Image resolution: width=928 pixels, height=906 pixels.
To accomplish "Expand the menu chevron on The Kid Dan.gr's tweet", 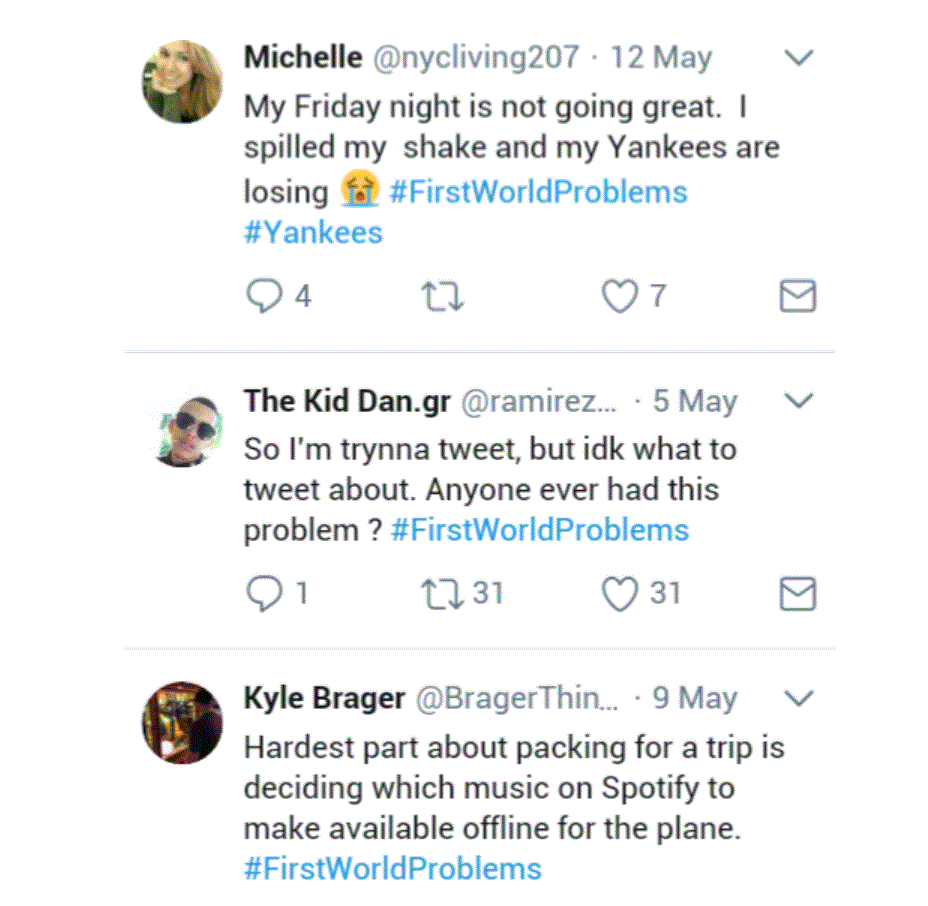I will 798,402.
